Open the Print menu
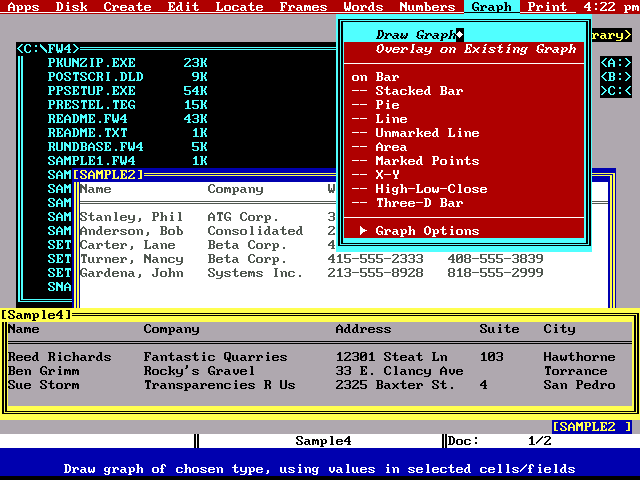The height and width of the screenshot is (480, 640). (547, 7)
